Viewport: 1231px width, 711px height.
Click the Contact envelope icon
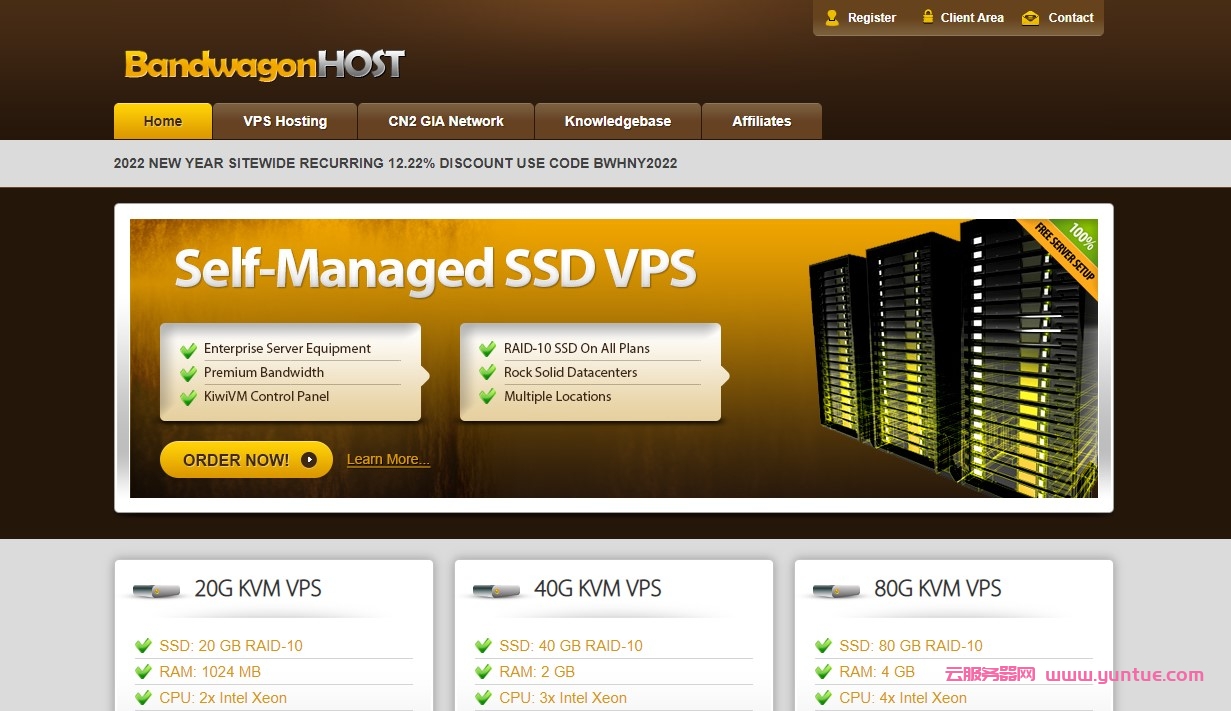(1029, 17)
